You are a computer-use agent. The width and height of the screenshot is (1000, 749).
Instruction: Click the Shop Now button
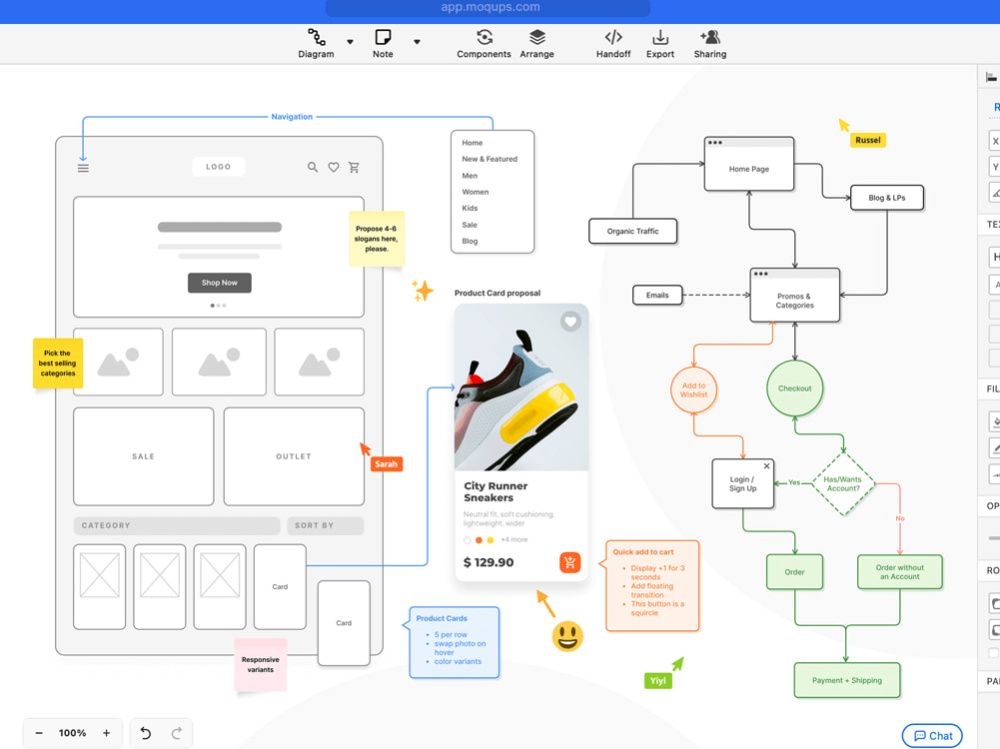219,283
